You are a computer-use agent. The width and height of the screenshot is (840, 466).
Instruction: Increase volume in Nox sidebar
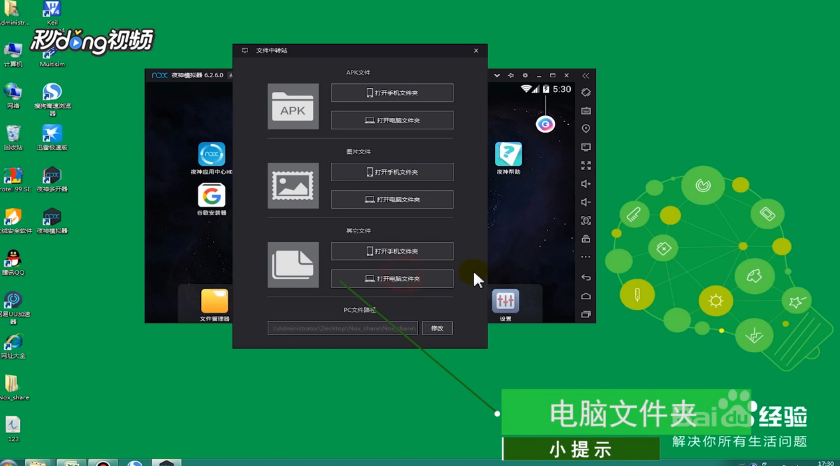point(586,184)
